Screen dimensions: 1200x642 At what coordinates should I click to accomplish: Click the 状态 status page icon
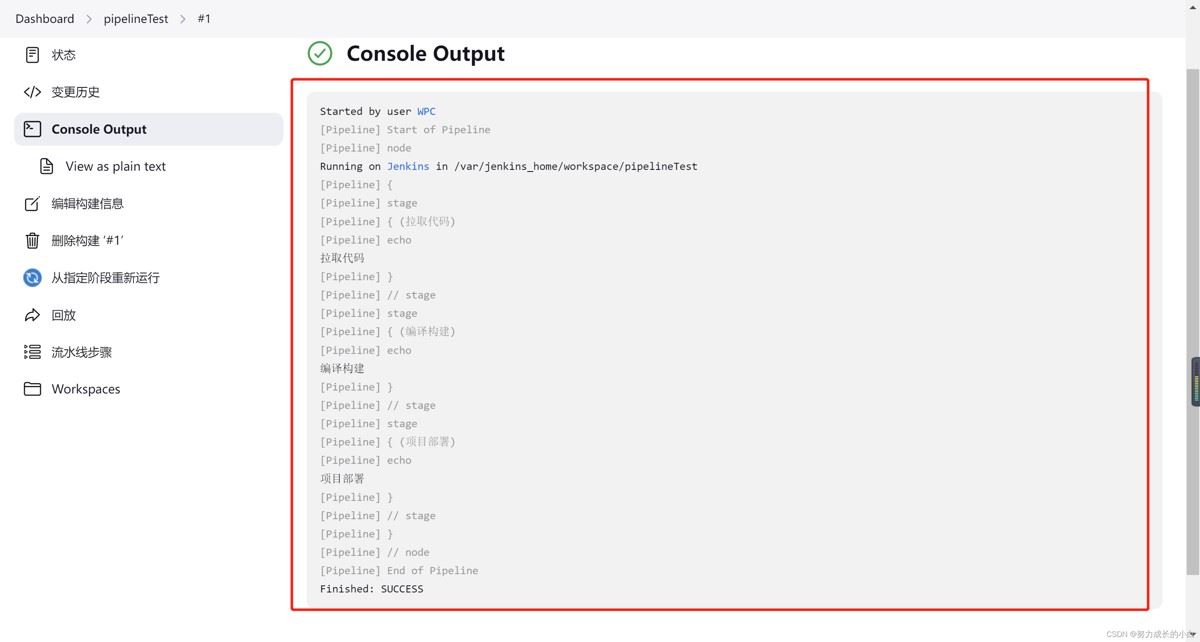(x=33, y=55)
